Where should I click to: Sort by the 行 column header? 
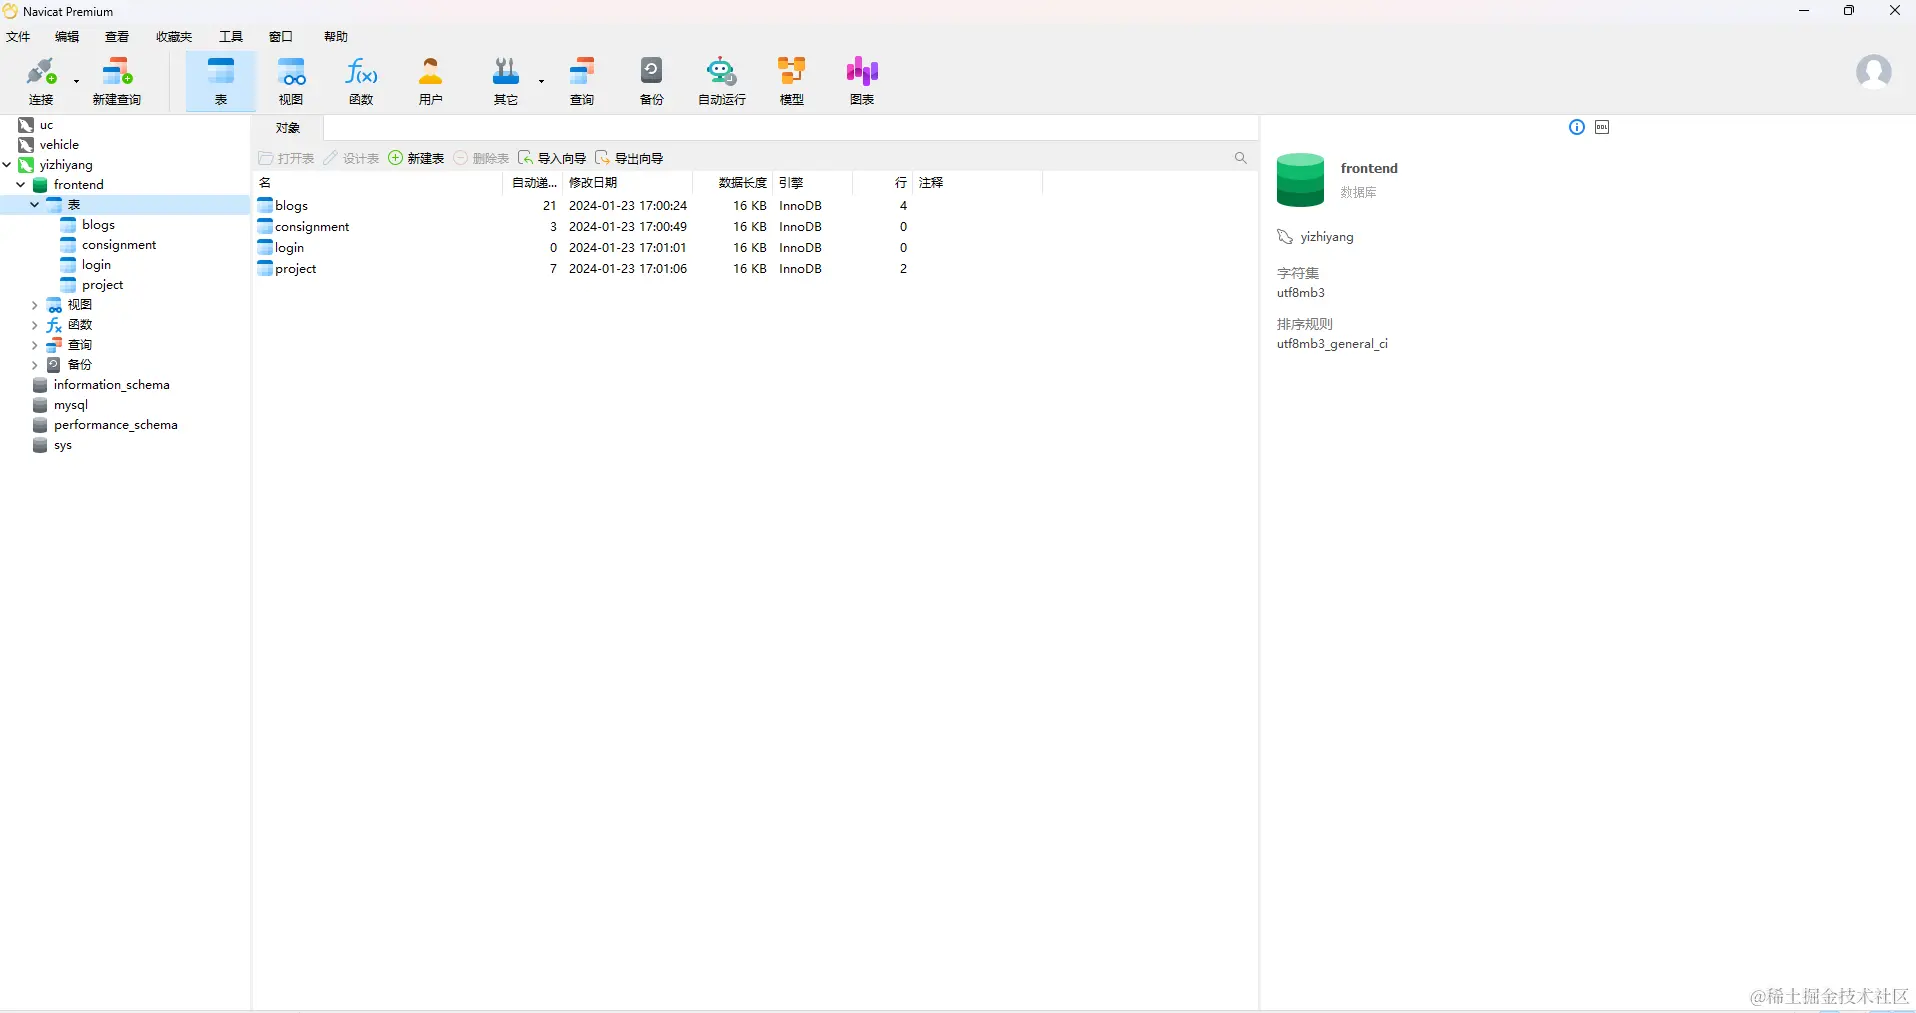point(882,183)
